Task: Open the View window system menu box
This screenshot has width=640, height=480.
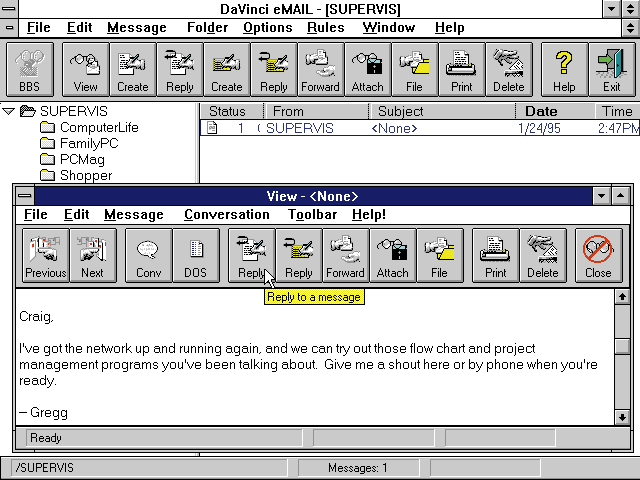Action: click(x=24, y=196)
